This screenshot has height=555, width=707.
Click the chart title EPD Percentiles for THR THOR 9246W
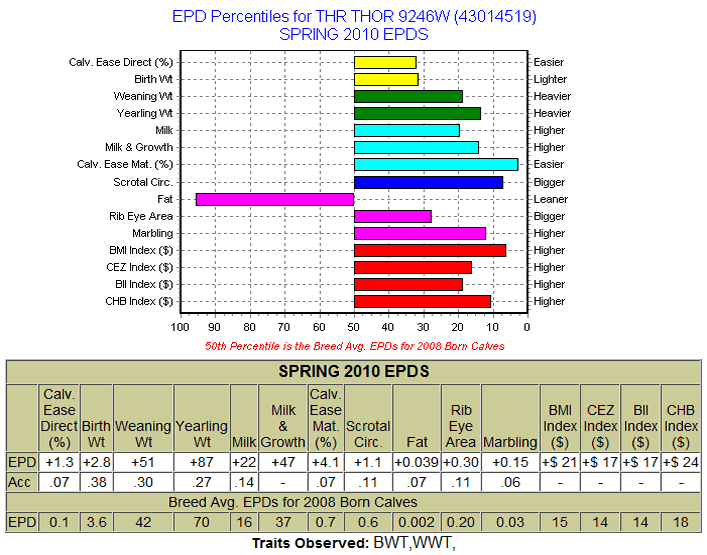click(354, 17)
